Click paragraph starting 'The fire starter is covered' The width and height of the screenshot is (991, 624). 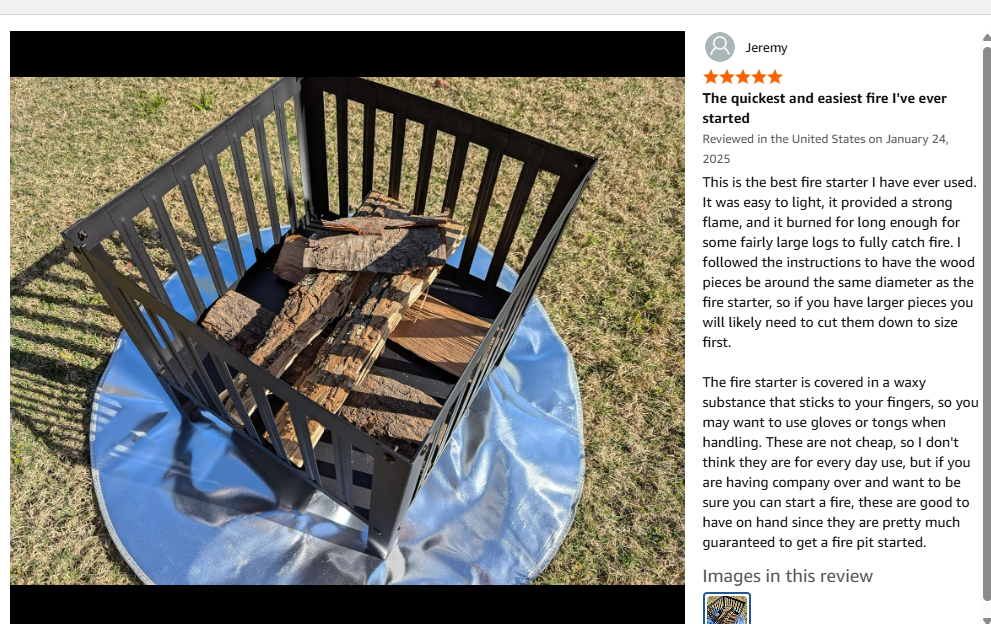840,462
